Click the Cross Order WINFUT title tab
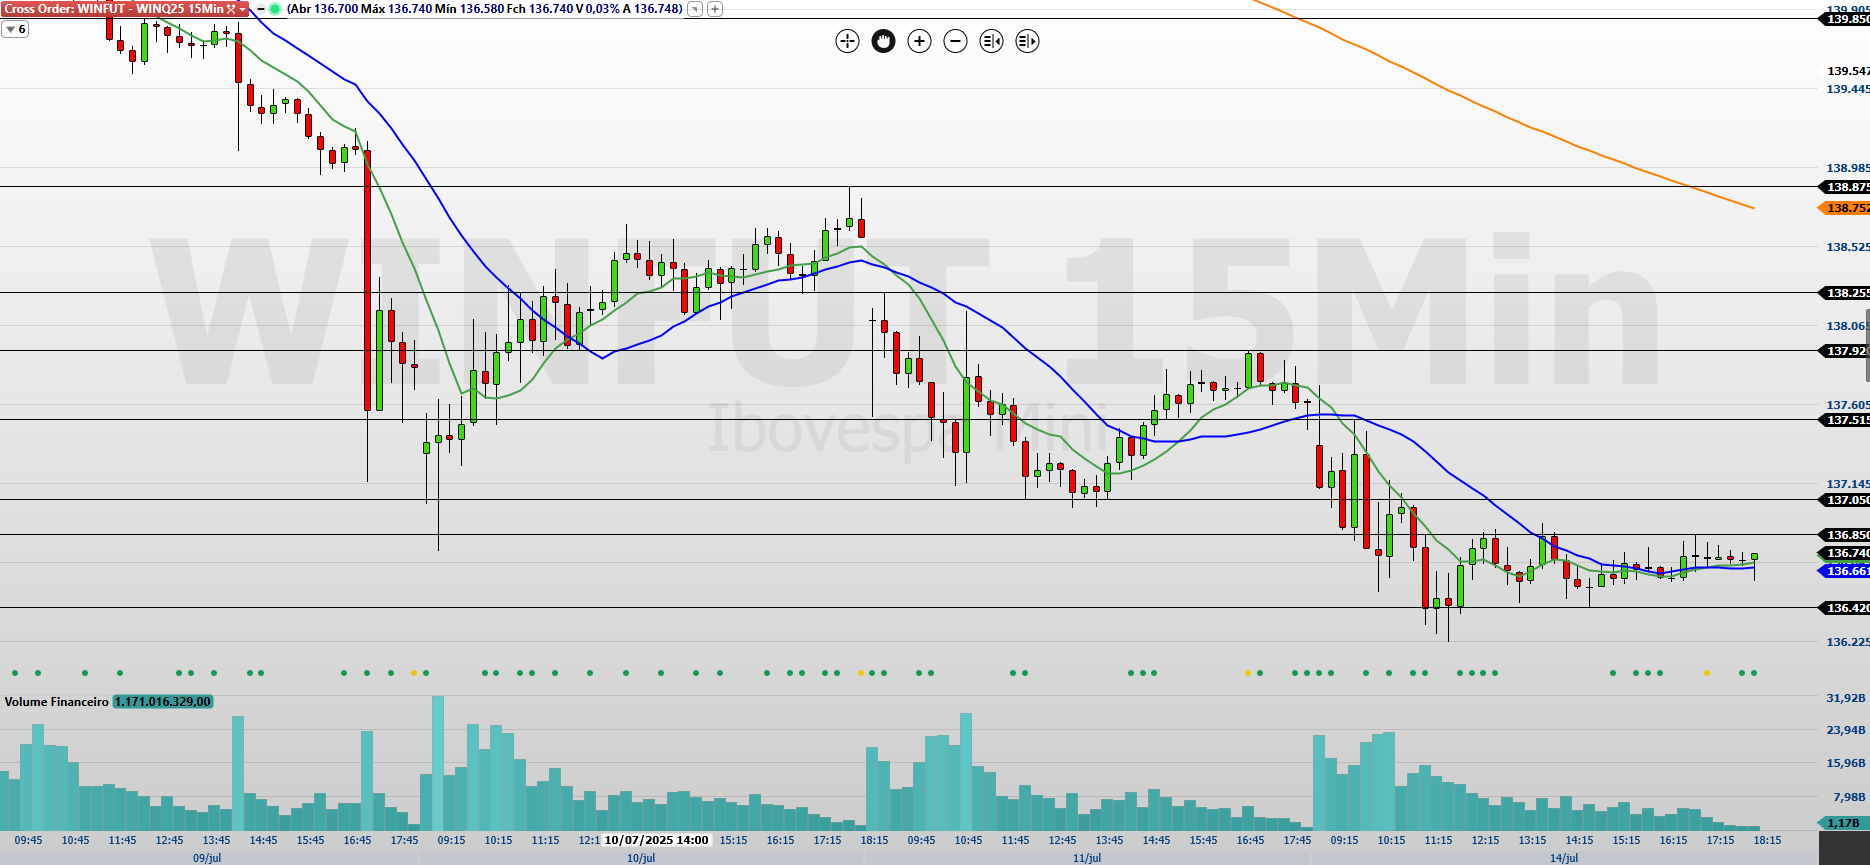Image resolution: width=1870 pixels, height=865 pixels. (115, 9)
